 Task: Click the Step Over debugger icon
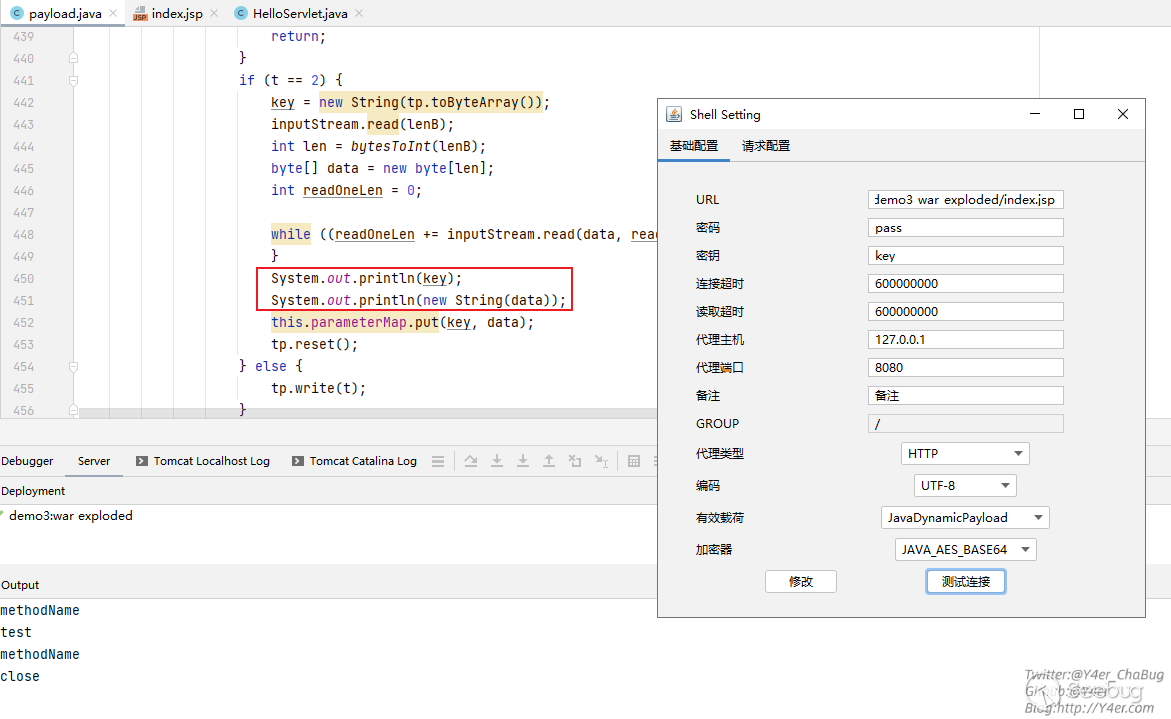(471, 461)
